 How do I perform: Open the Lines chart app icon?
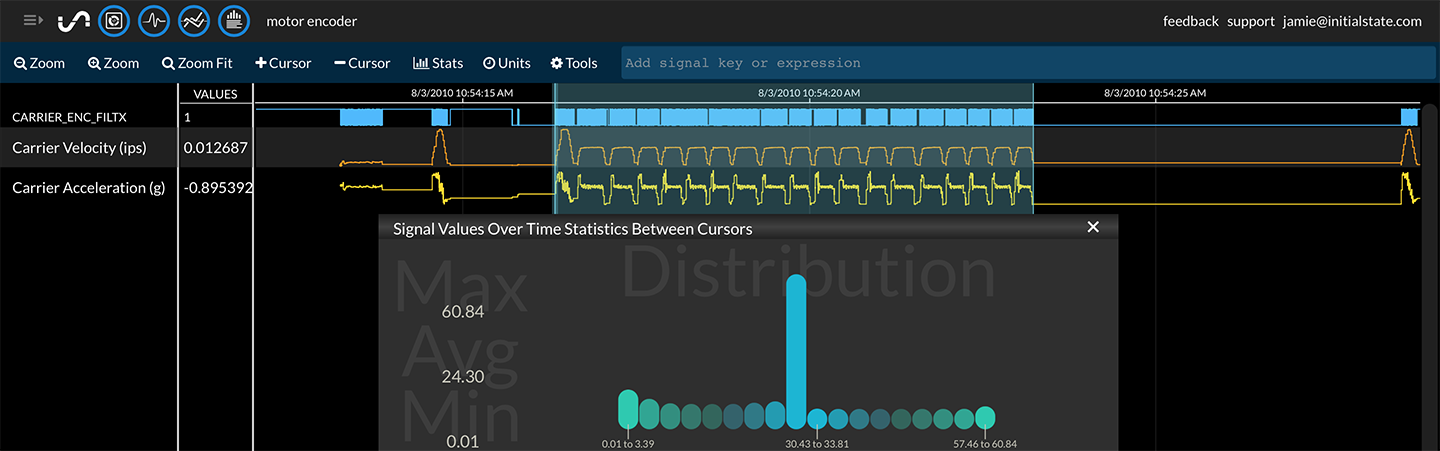coord(193,20)
